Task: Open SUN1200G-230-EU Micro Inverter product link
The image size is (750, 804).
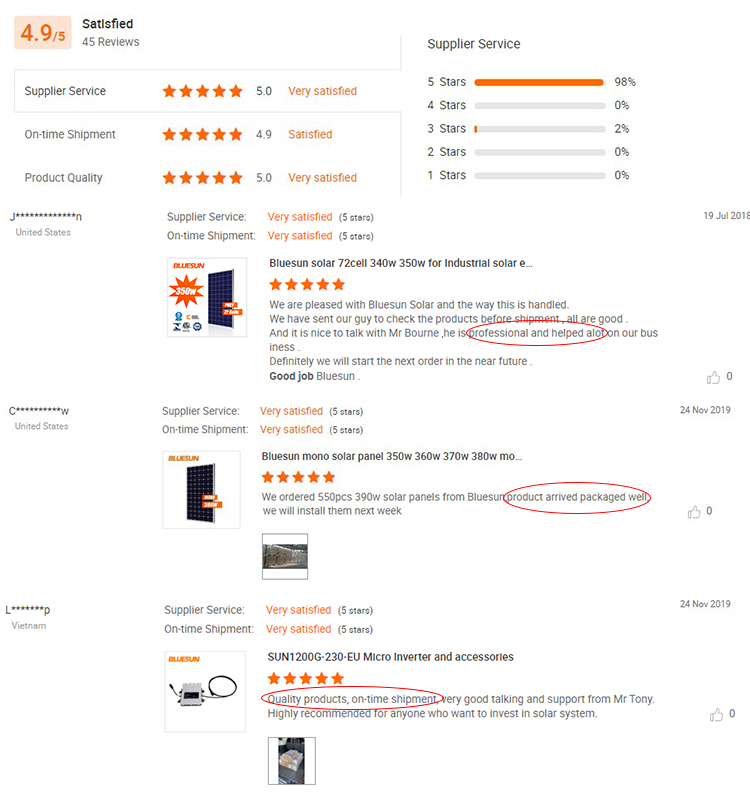Action: [x=391, y=657]
